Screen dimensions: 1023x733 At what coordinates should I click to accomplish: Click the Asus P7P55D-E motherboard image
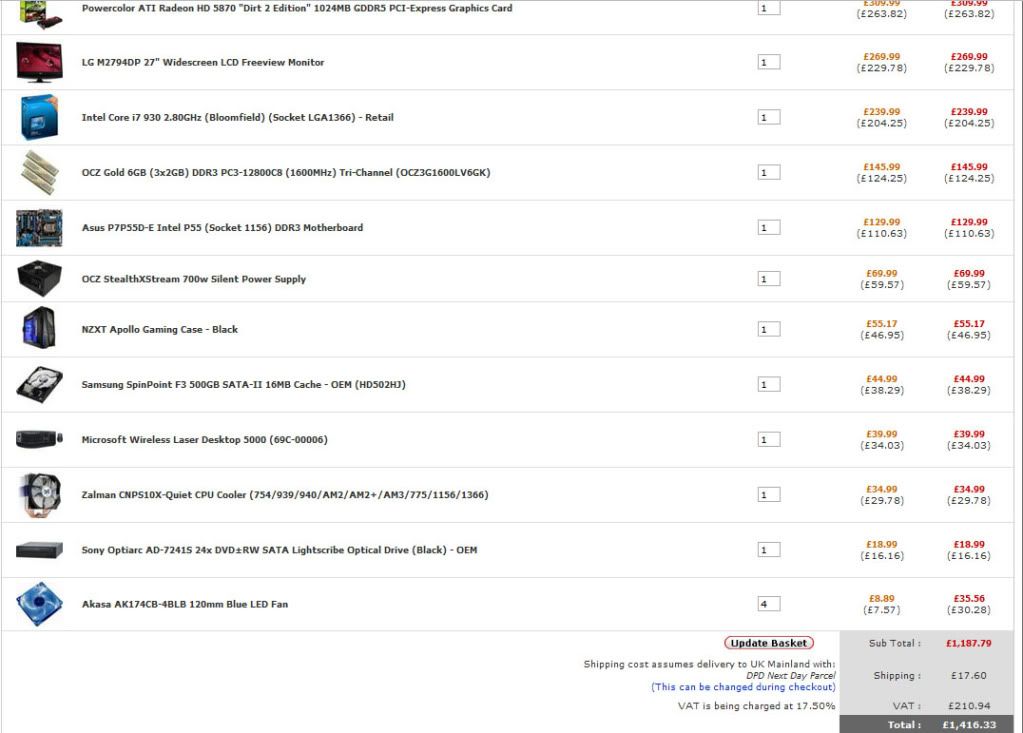point(39,228)
